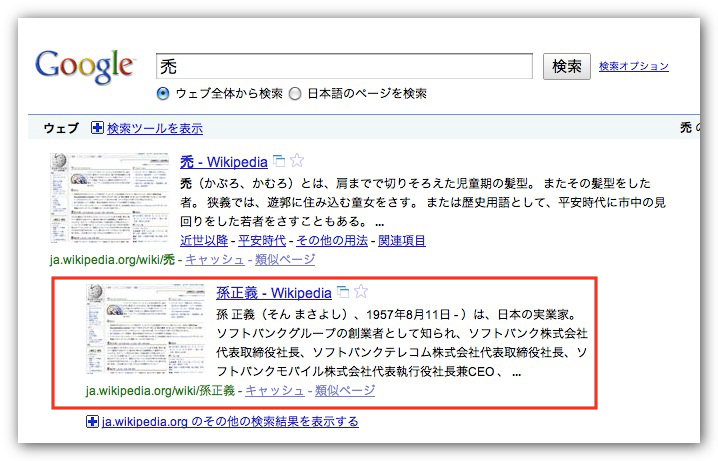Click the preview icon next to 禿 - Wikipedia
The width and height of the screenshot is (718, 461).
[279, 162]
